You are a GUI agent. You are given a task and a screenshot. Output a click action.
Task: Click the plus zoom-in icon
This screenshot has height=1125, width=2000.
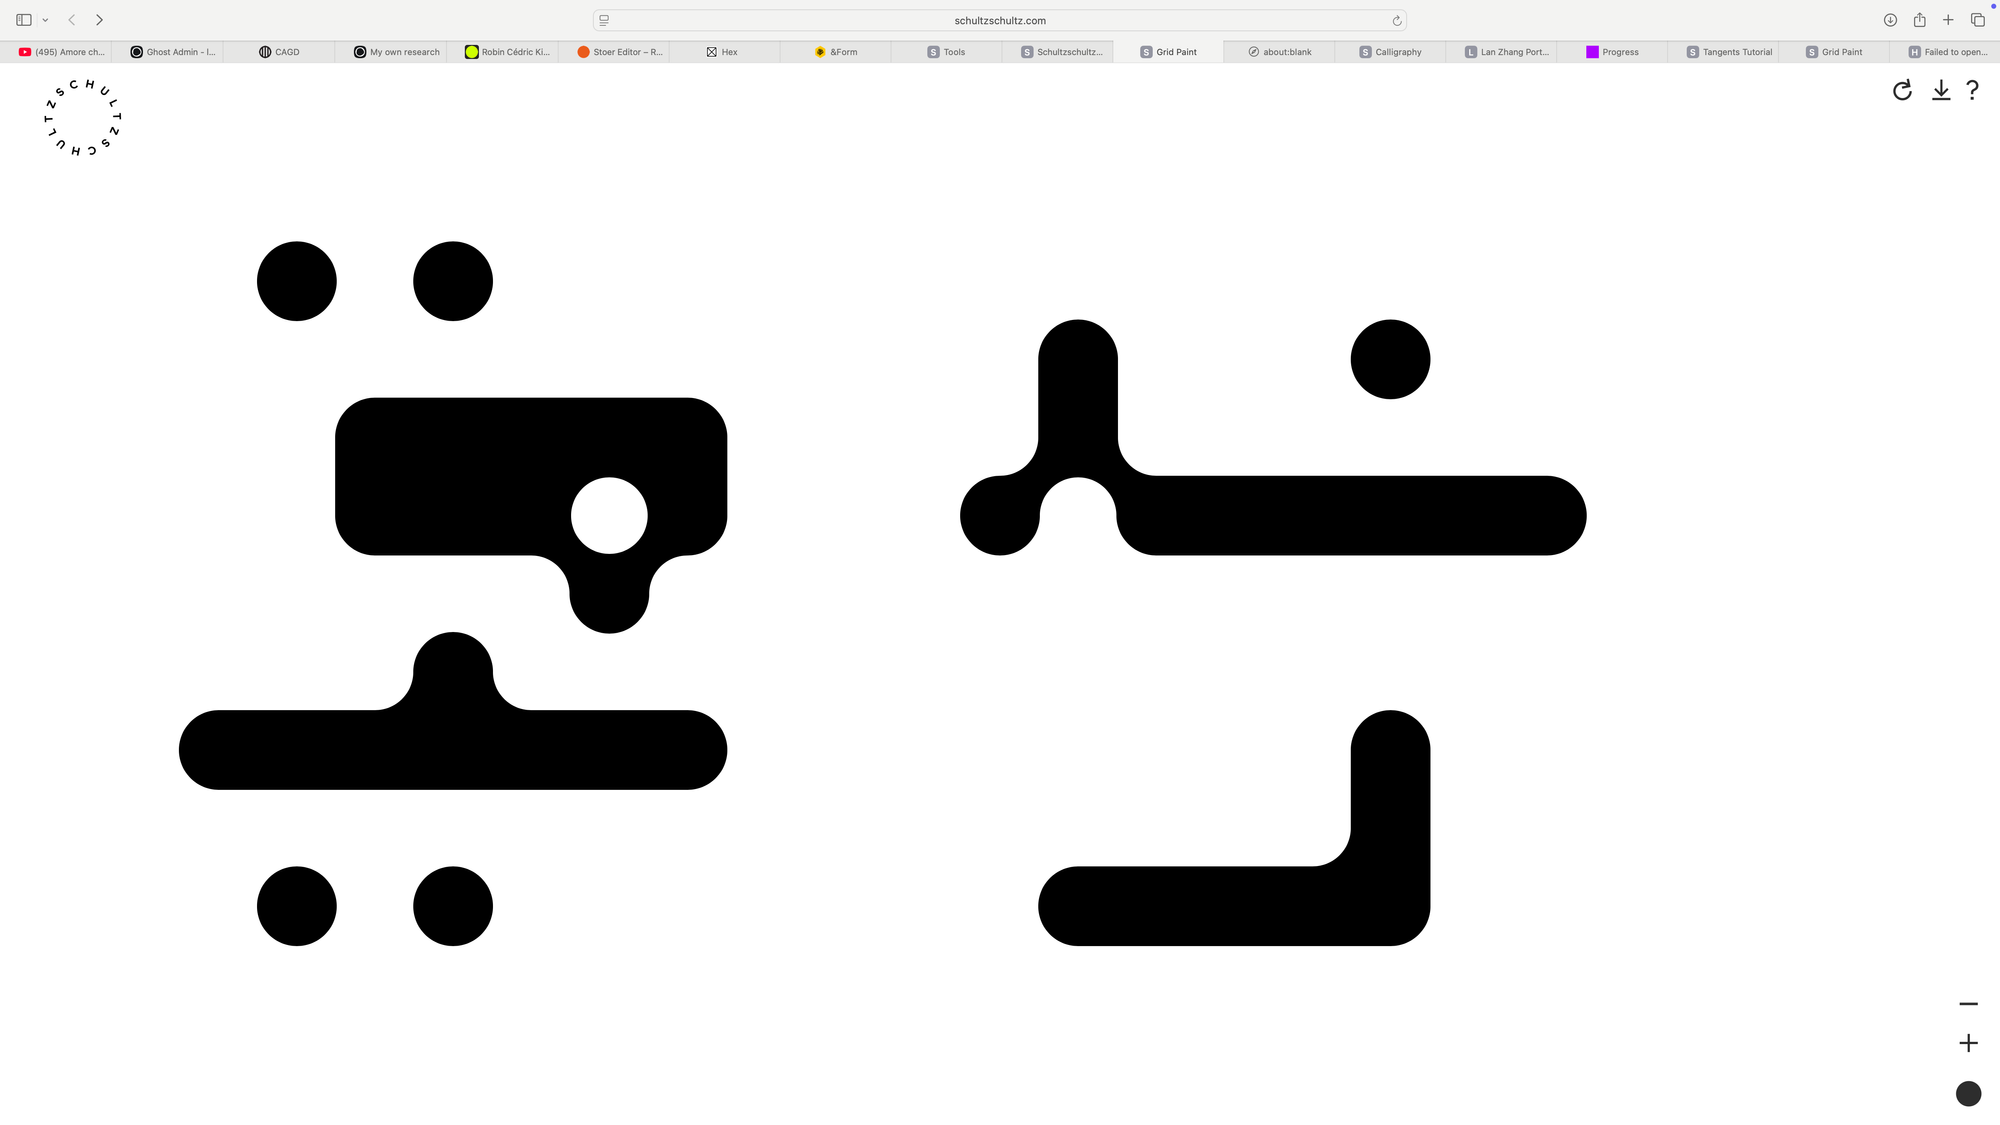click(1968, 1043)
